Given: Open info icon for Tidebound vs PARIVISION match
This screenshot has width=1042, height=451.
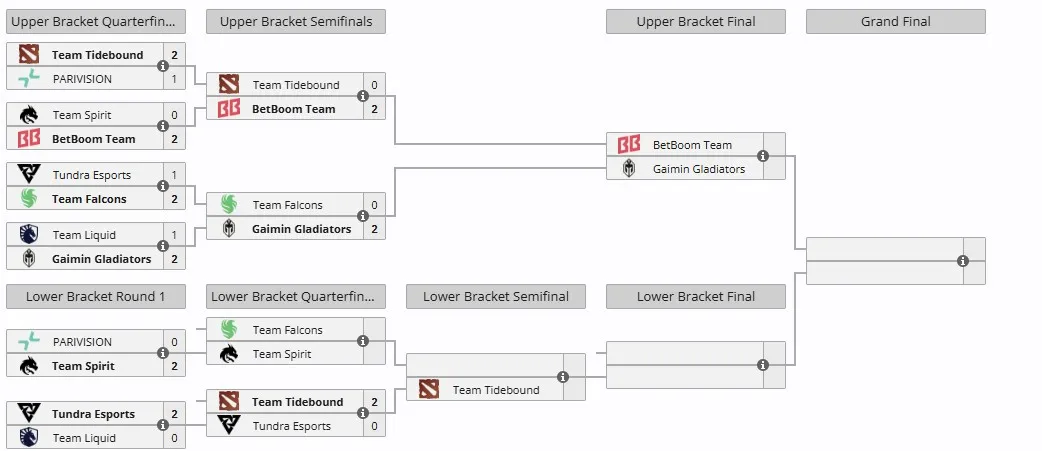Looking at the screenshot, I should [x=163, y=66].
